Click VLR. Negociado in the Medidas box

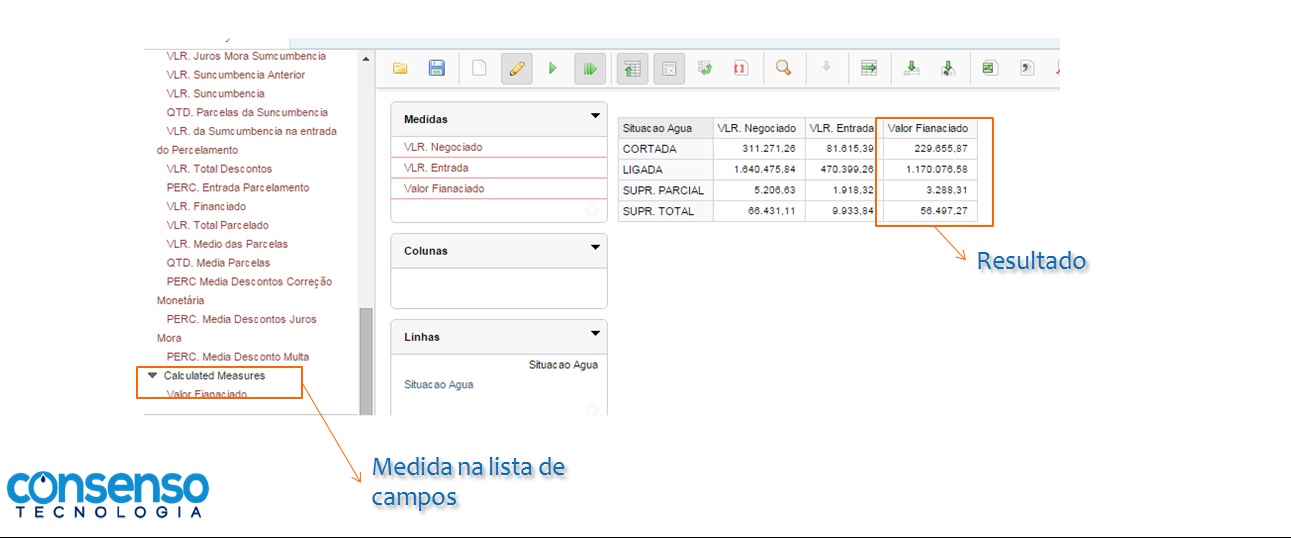coord(443,148)
